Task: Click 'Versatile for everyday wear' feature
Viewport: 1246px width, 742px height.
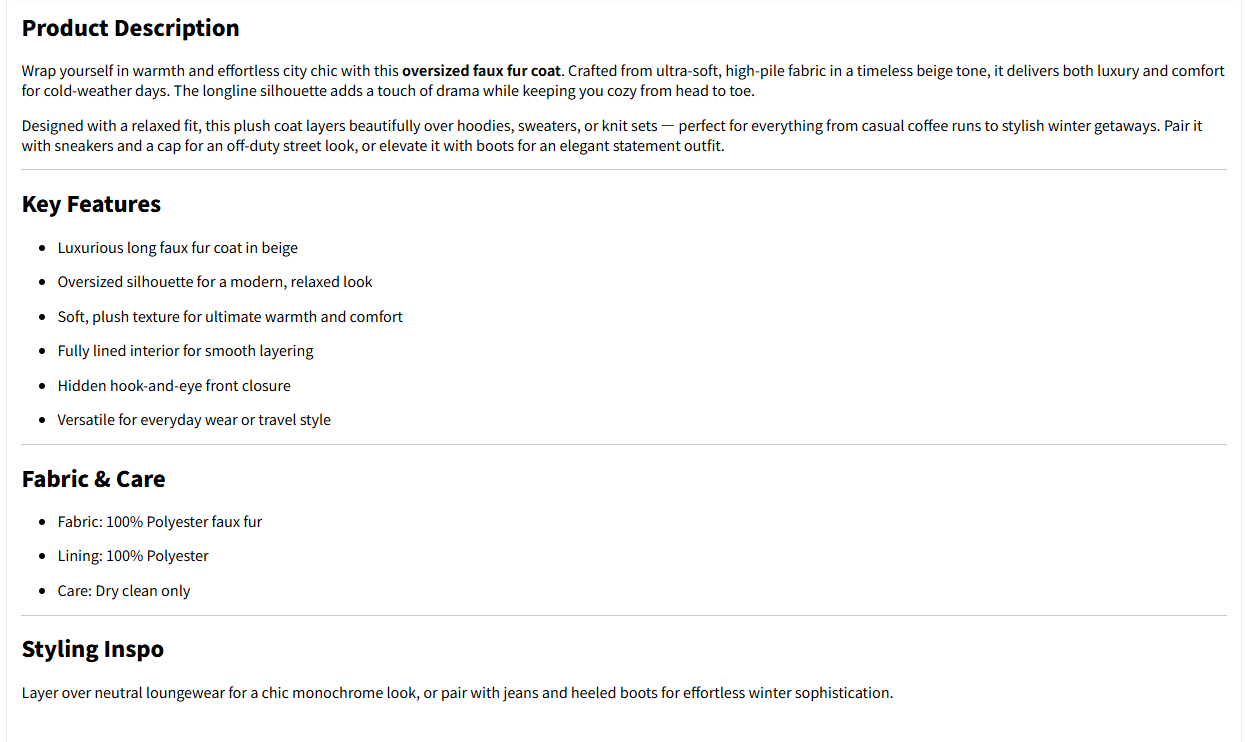Action: point(194,420)
